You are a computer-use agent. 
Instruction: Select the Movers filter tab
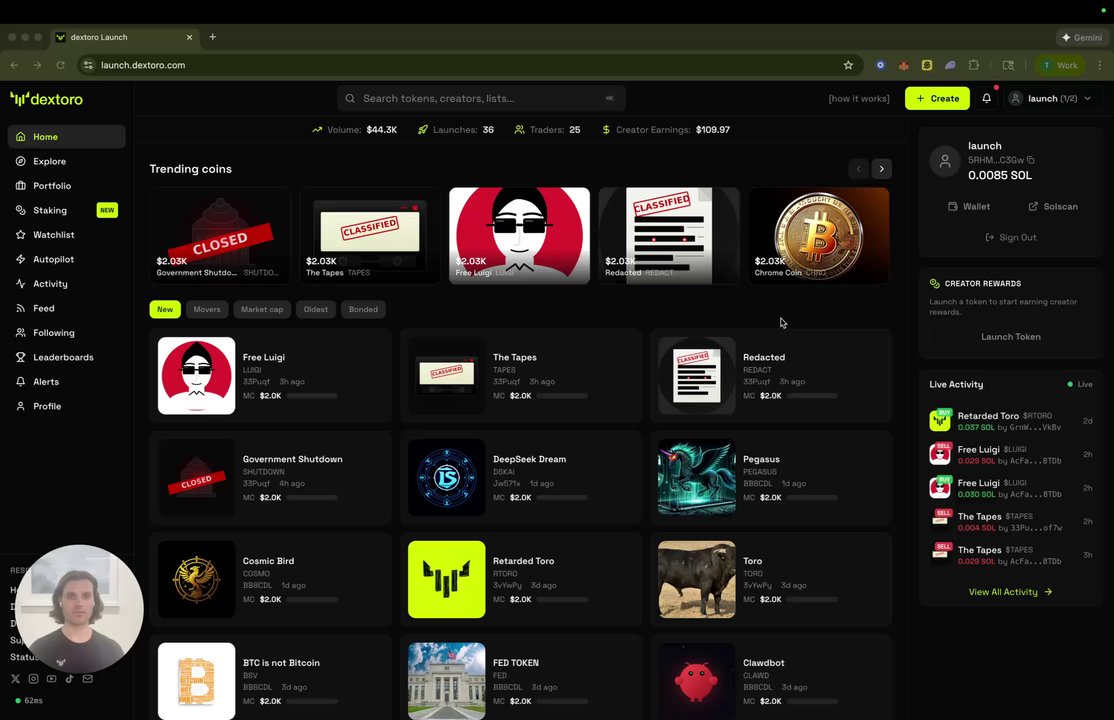point(207,309)
